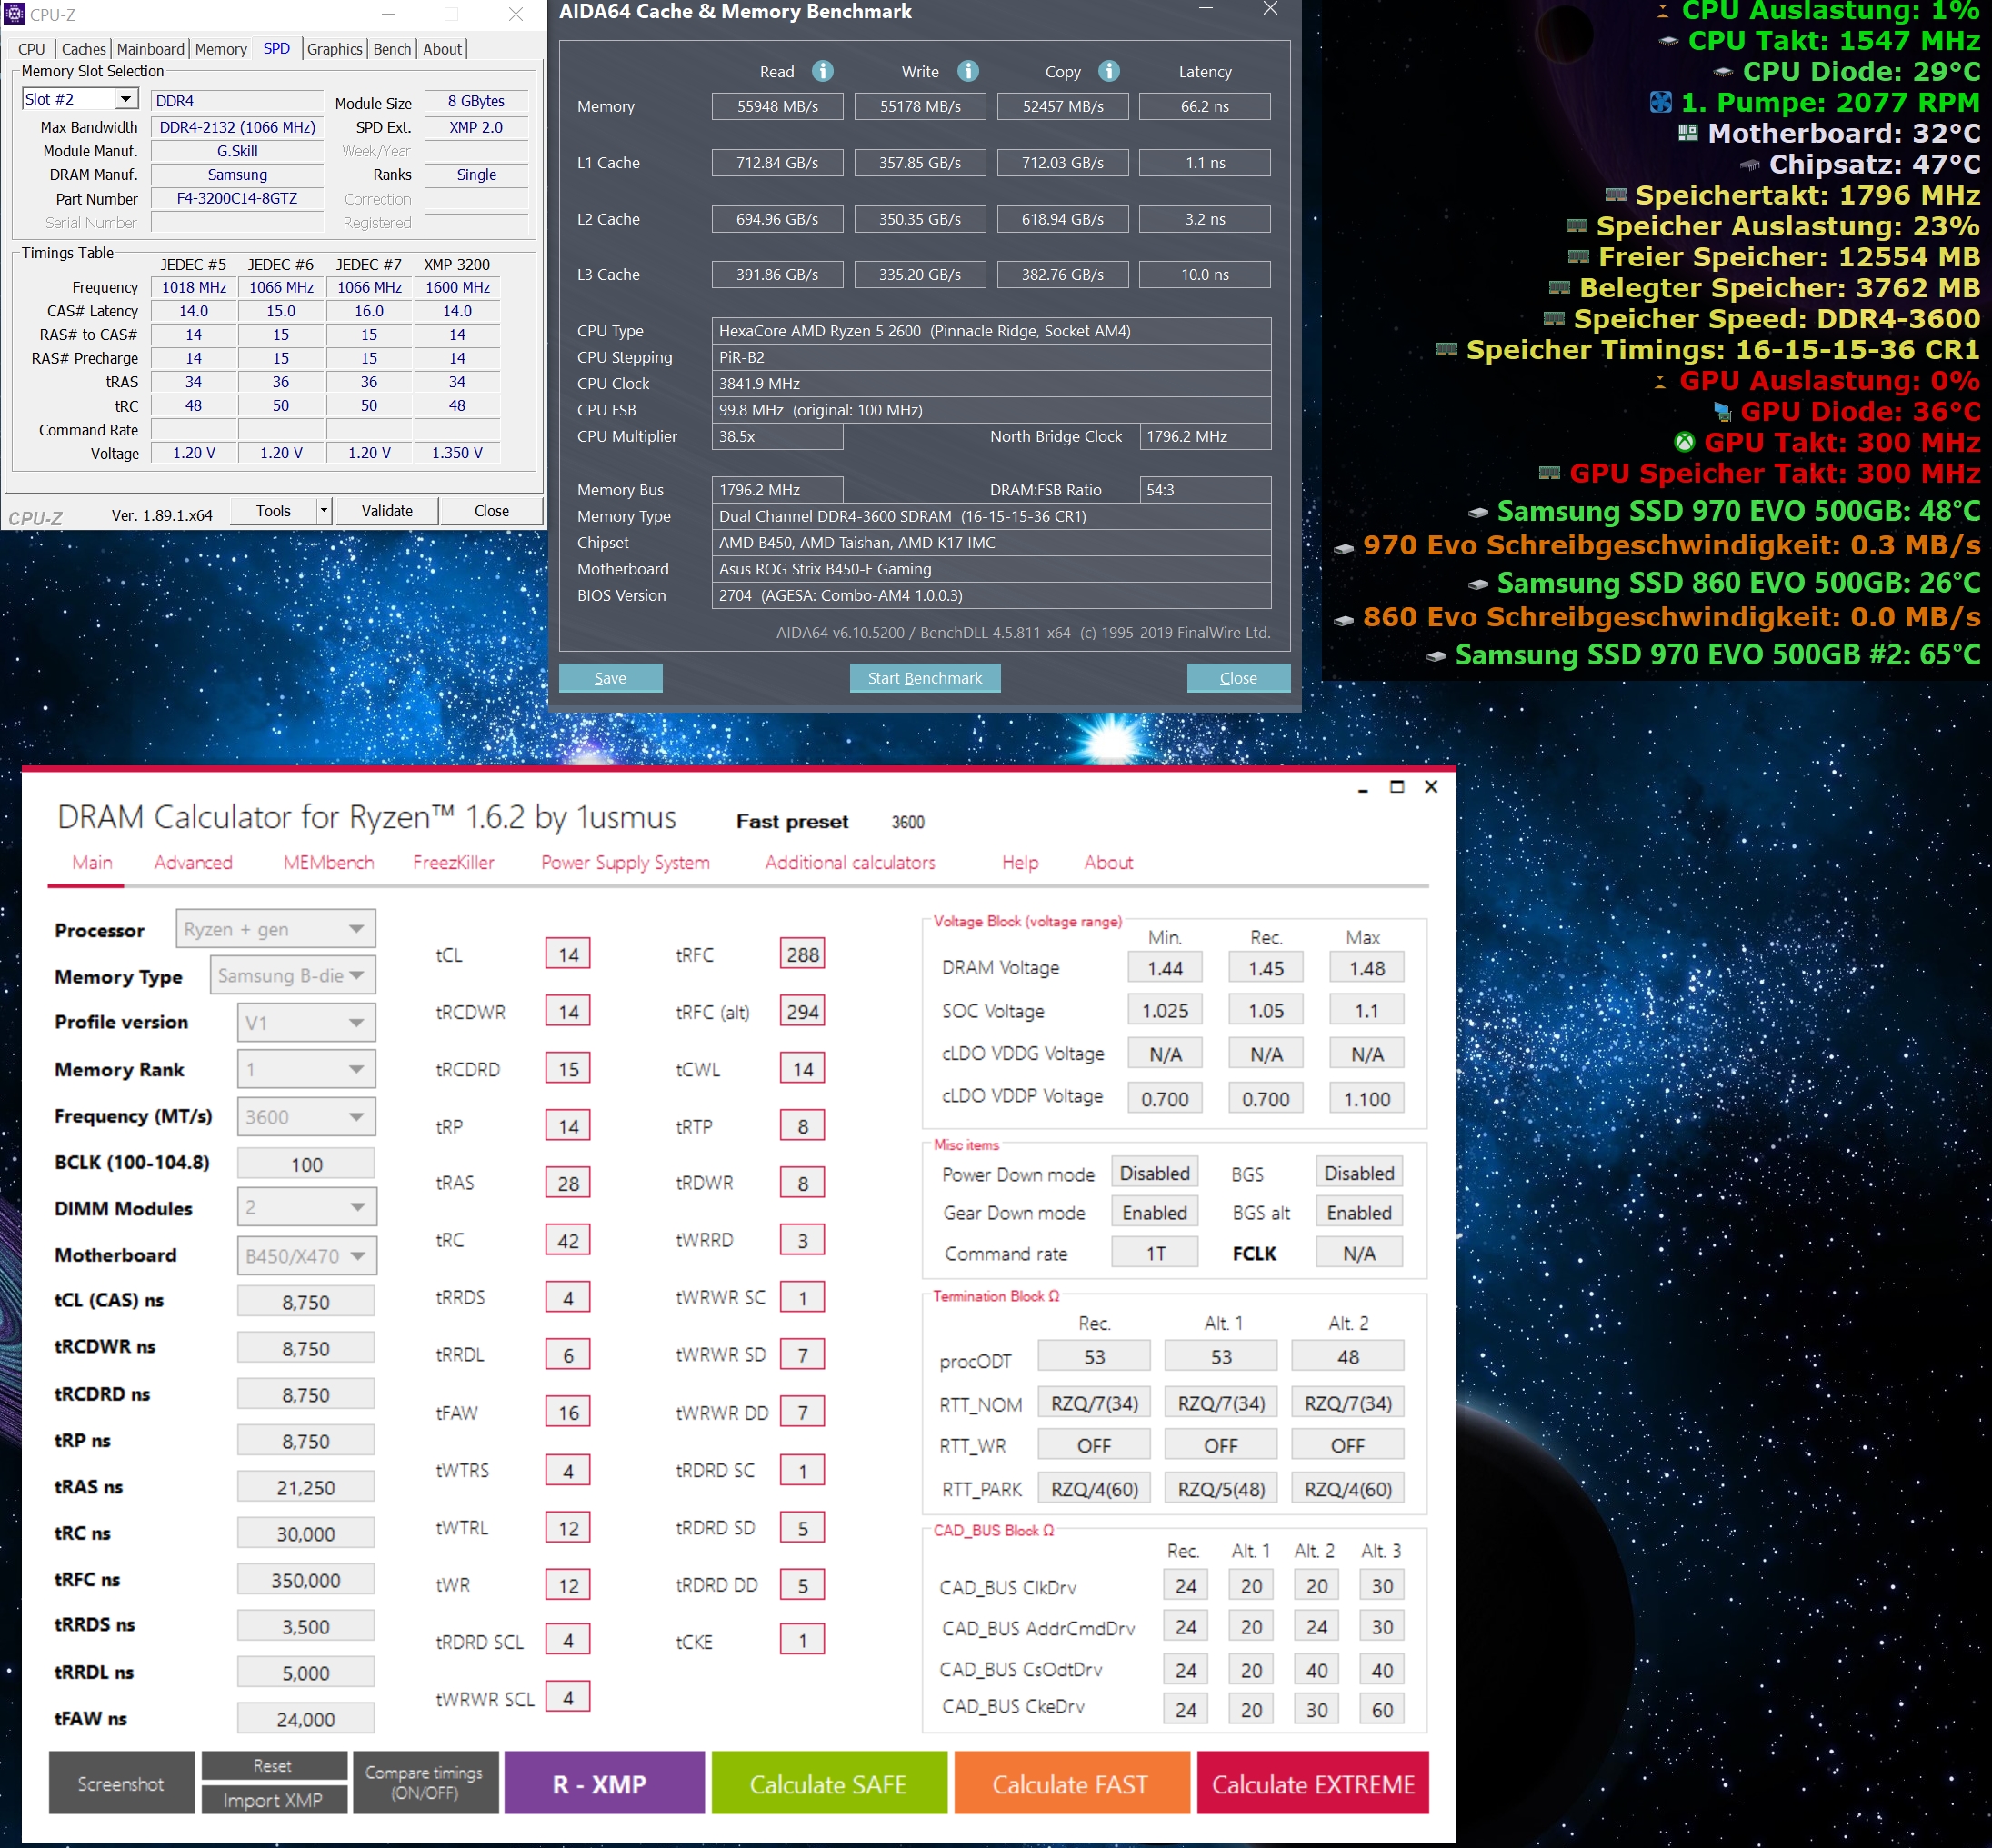Click the BCLK value field showing 100
The image size is (1992, 1848).
[306, 1164]
